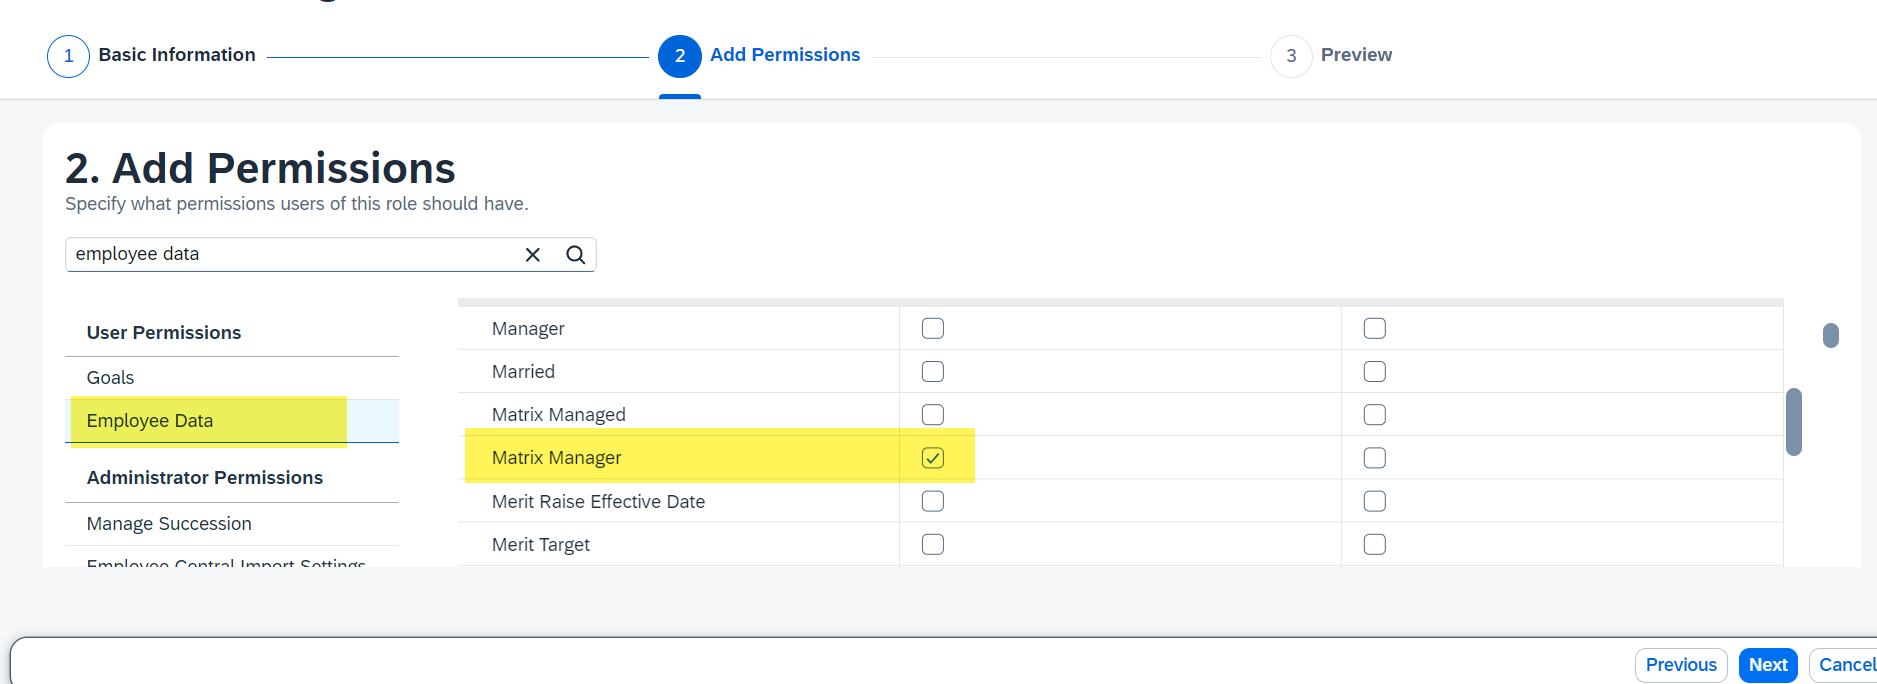Click the Manager row label
The height and width of the screenshot is (684, 1877).
click(528, 329)
